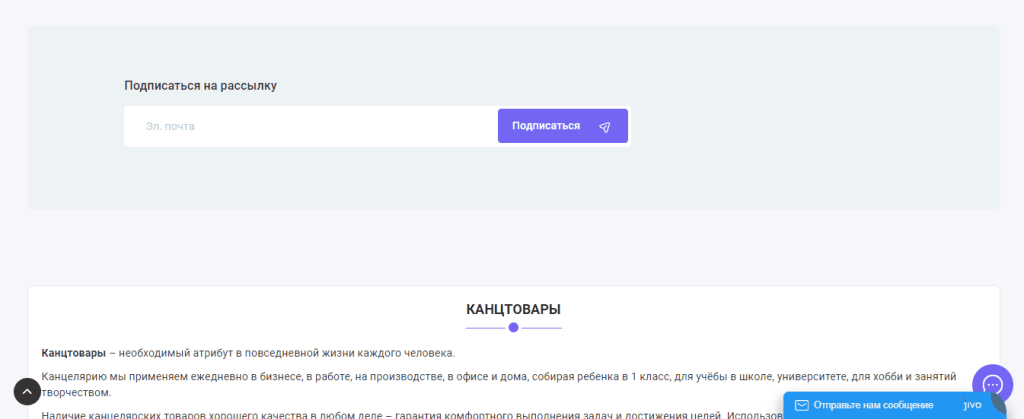Open the purple live chat bubble
1024x419 pixels.
click(992, 384)
